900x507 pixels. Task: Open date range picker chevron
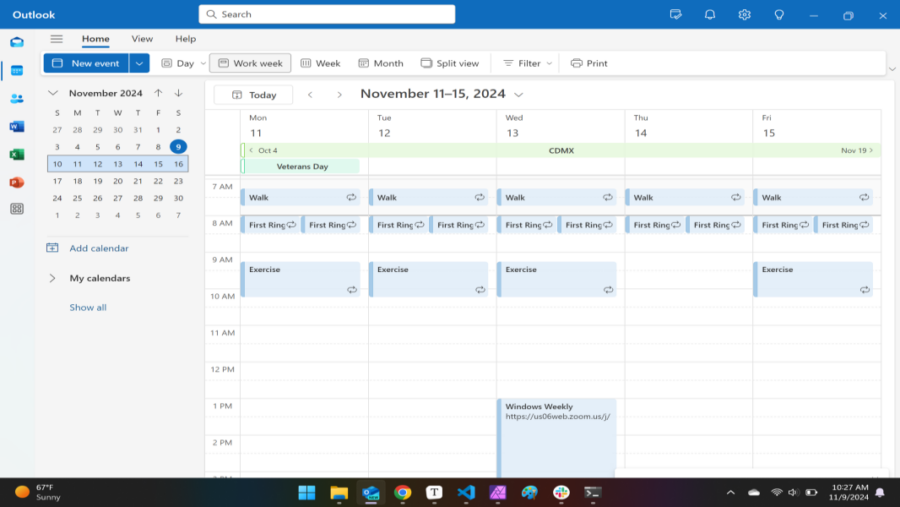[519, 95]
